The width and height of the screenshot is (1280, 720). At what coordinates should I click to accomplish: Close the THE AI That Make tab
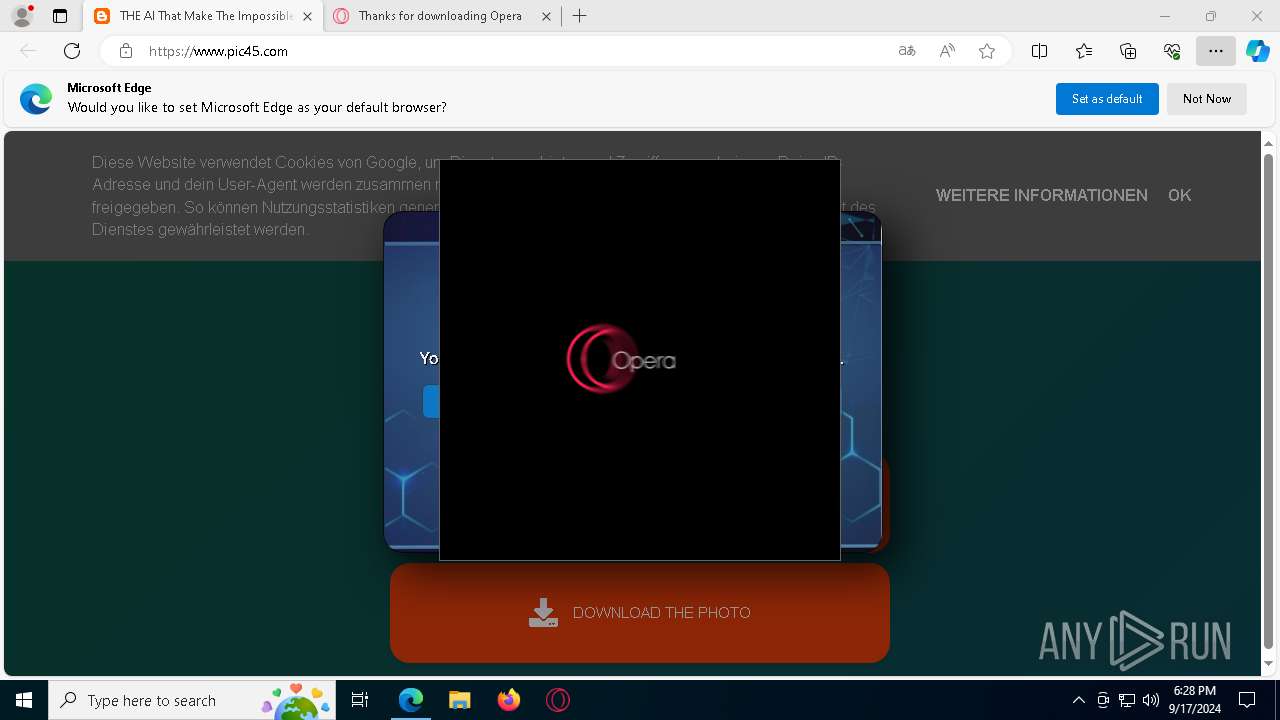[307, 16]
